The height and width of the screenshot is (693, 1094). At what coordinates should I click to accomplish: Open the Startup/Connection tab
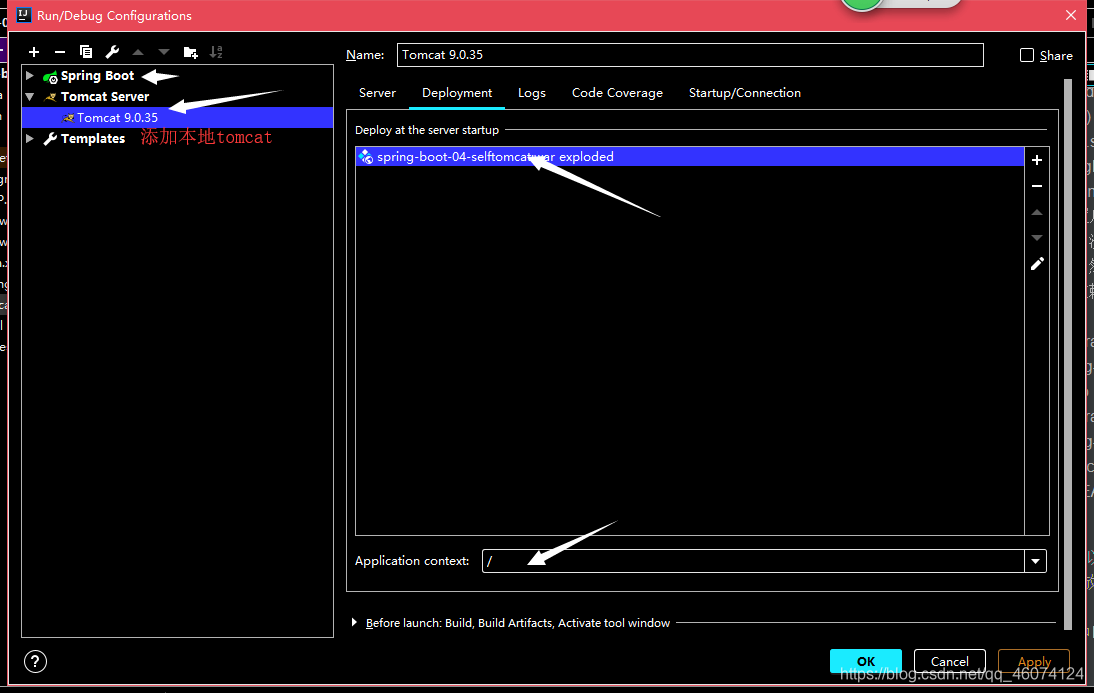pos(744,93)
